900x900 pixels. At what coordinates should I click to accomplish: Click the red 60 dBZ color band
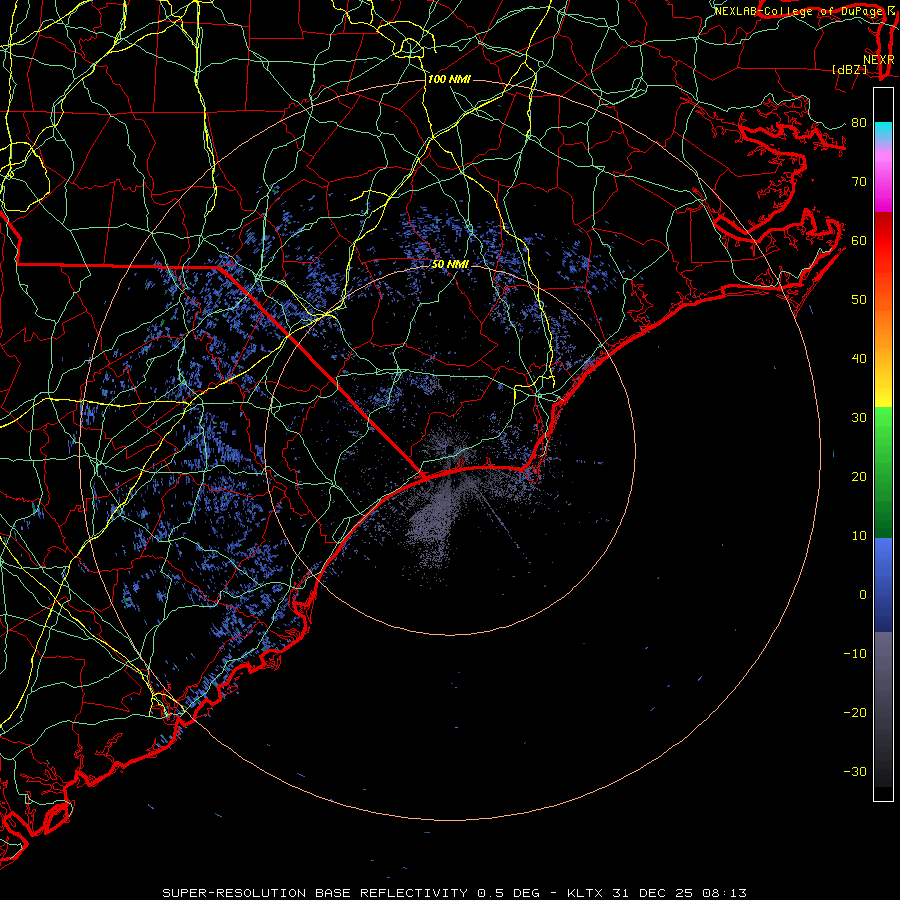coord(883,241)
